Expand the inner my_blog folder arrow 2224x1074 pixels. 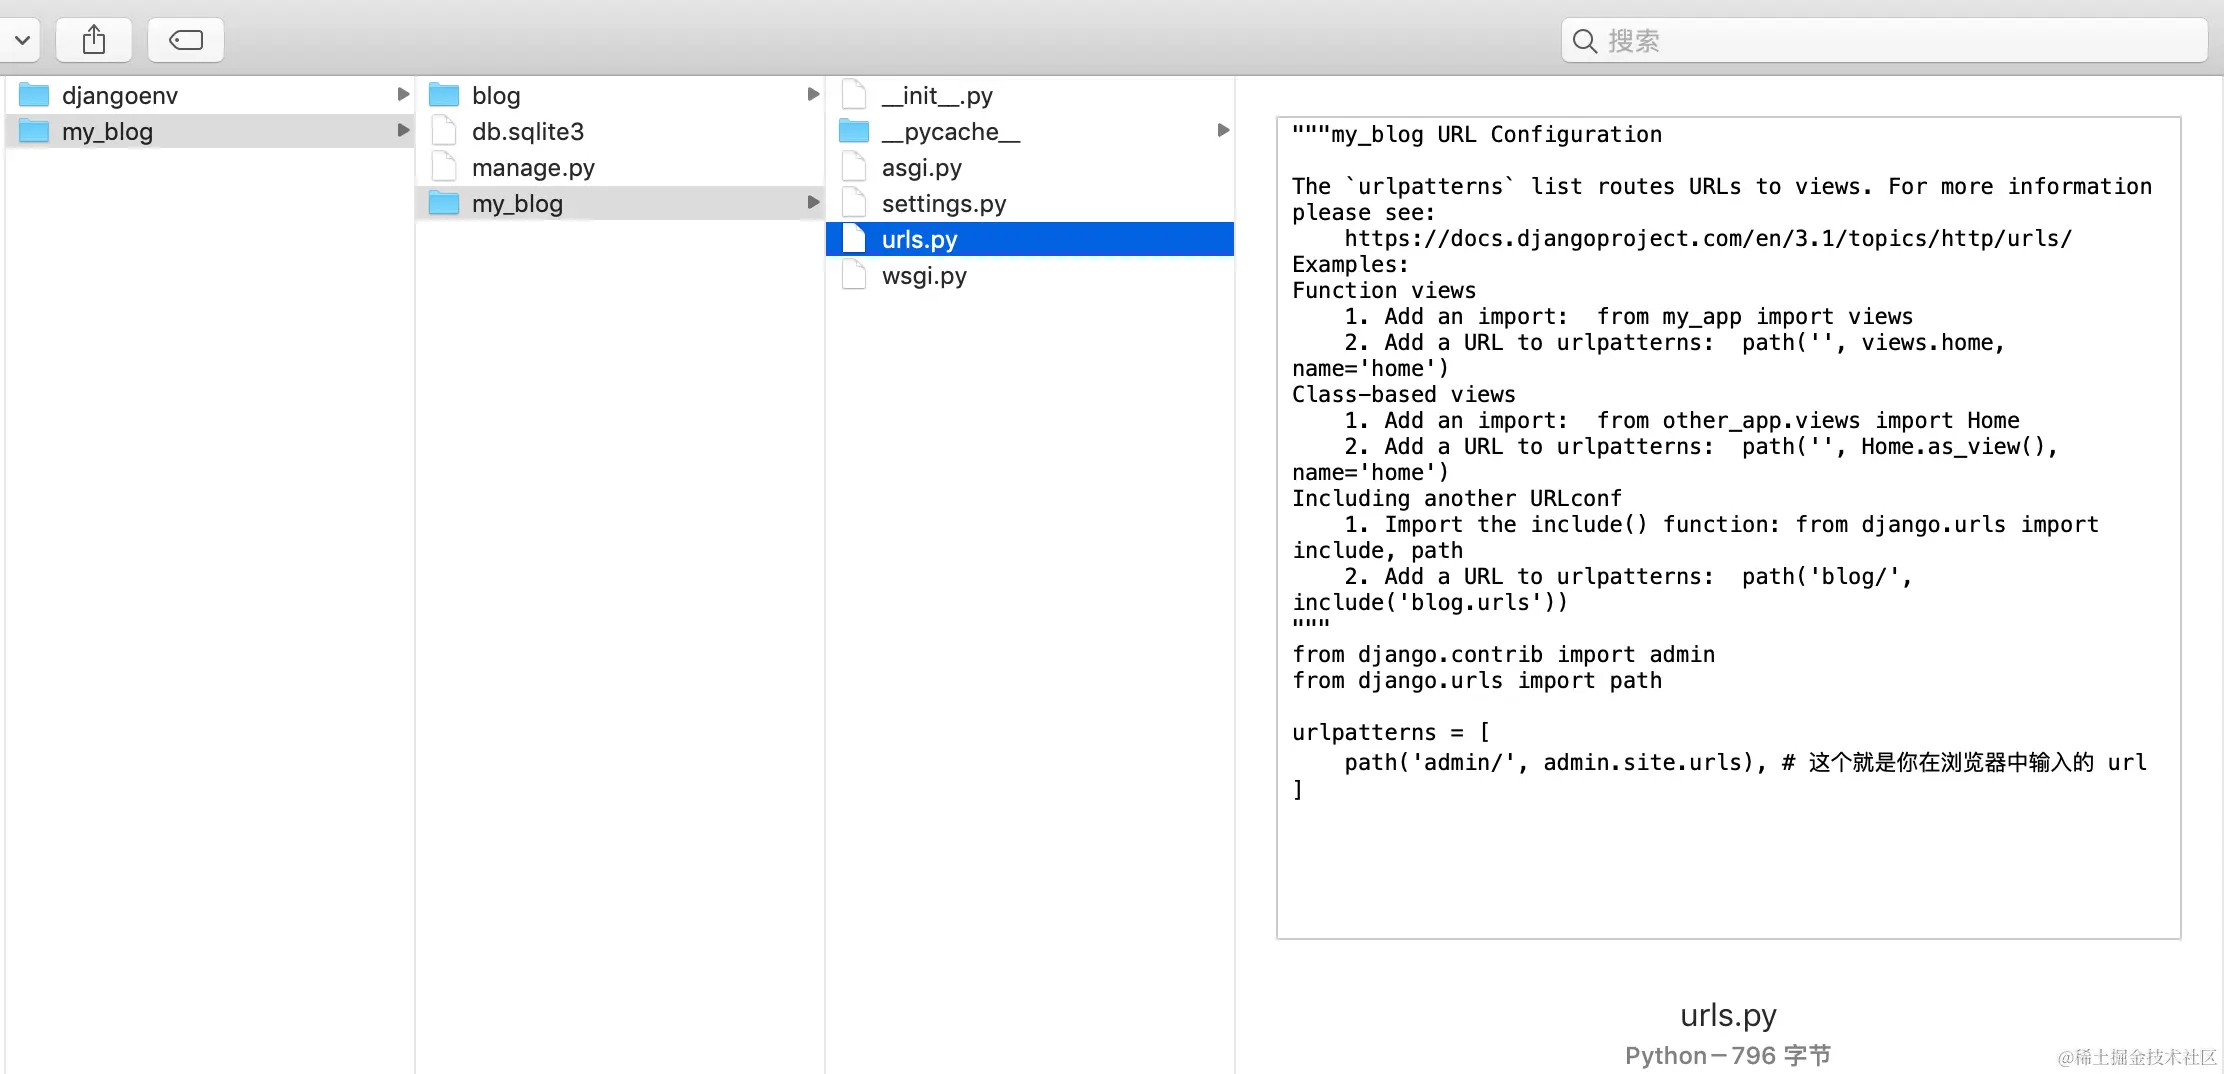(x=813, y=202)
